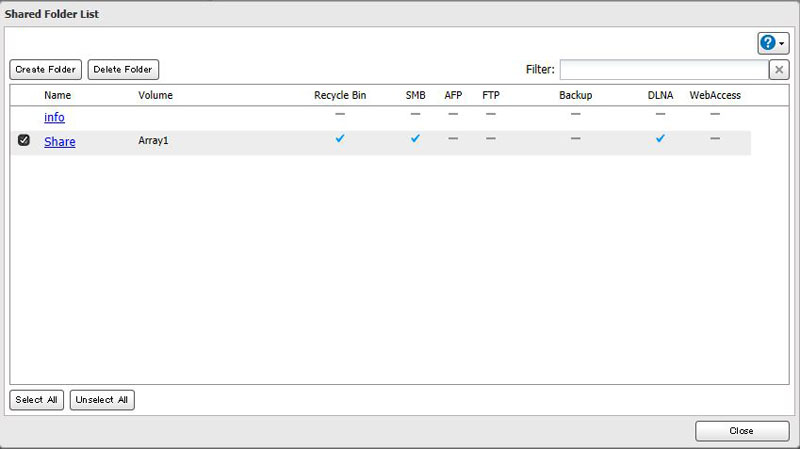Click Share row AFP dash indicator
Screen dimensions: 800x449
tap(453, 138)
